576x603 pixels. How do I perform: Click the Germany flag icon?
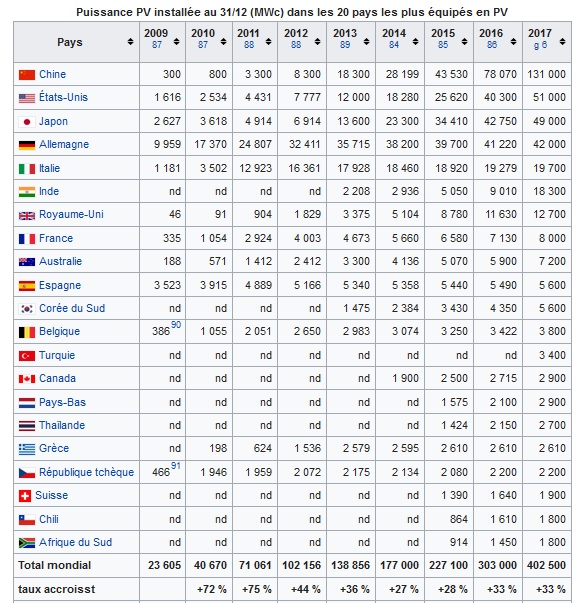pyautogui.click(x=27, y=145)
